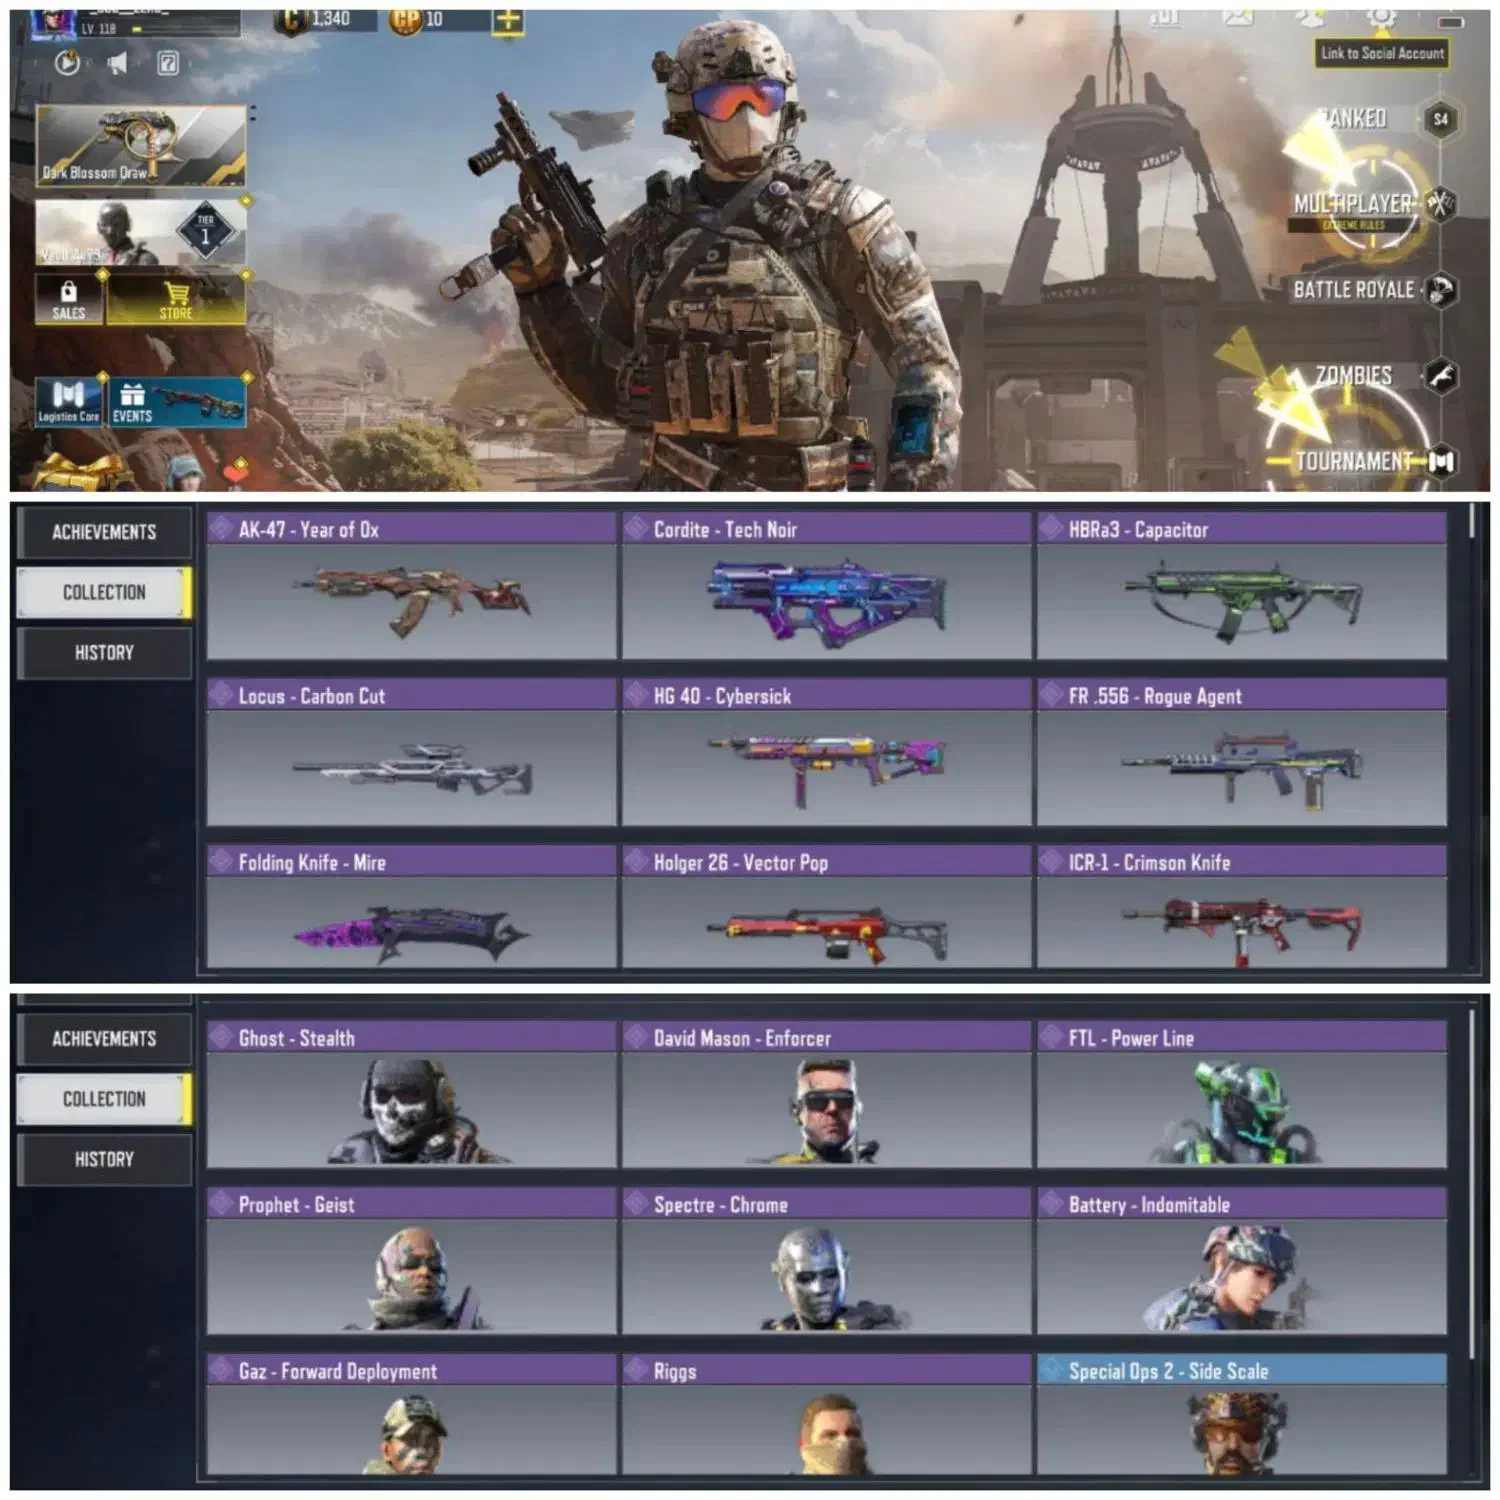Open the Store cart button
1500x1500 pixels.
(176, 299)
